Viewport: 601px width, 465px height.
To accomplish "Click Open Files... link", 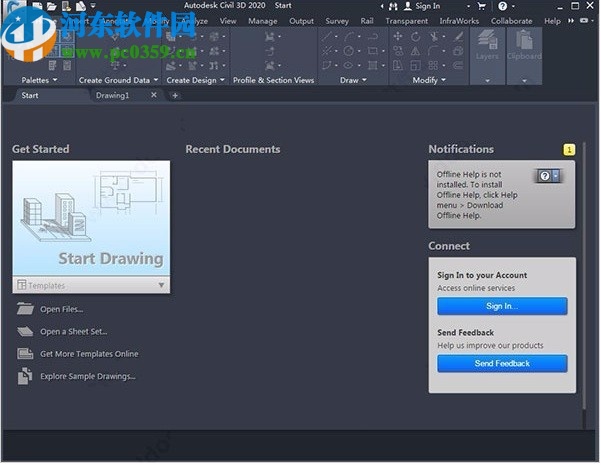I will [62, 309].
